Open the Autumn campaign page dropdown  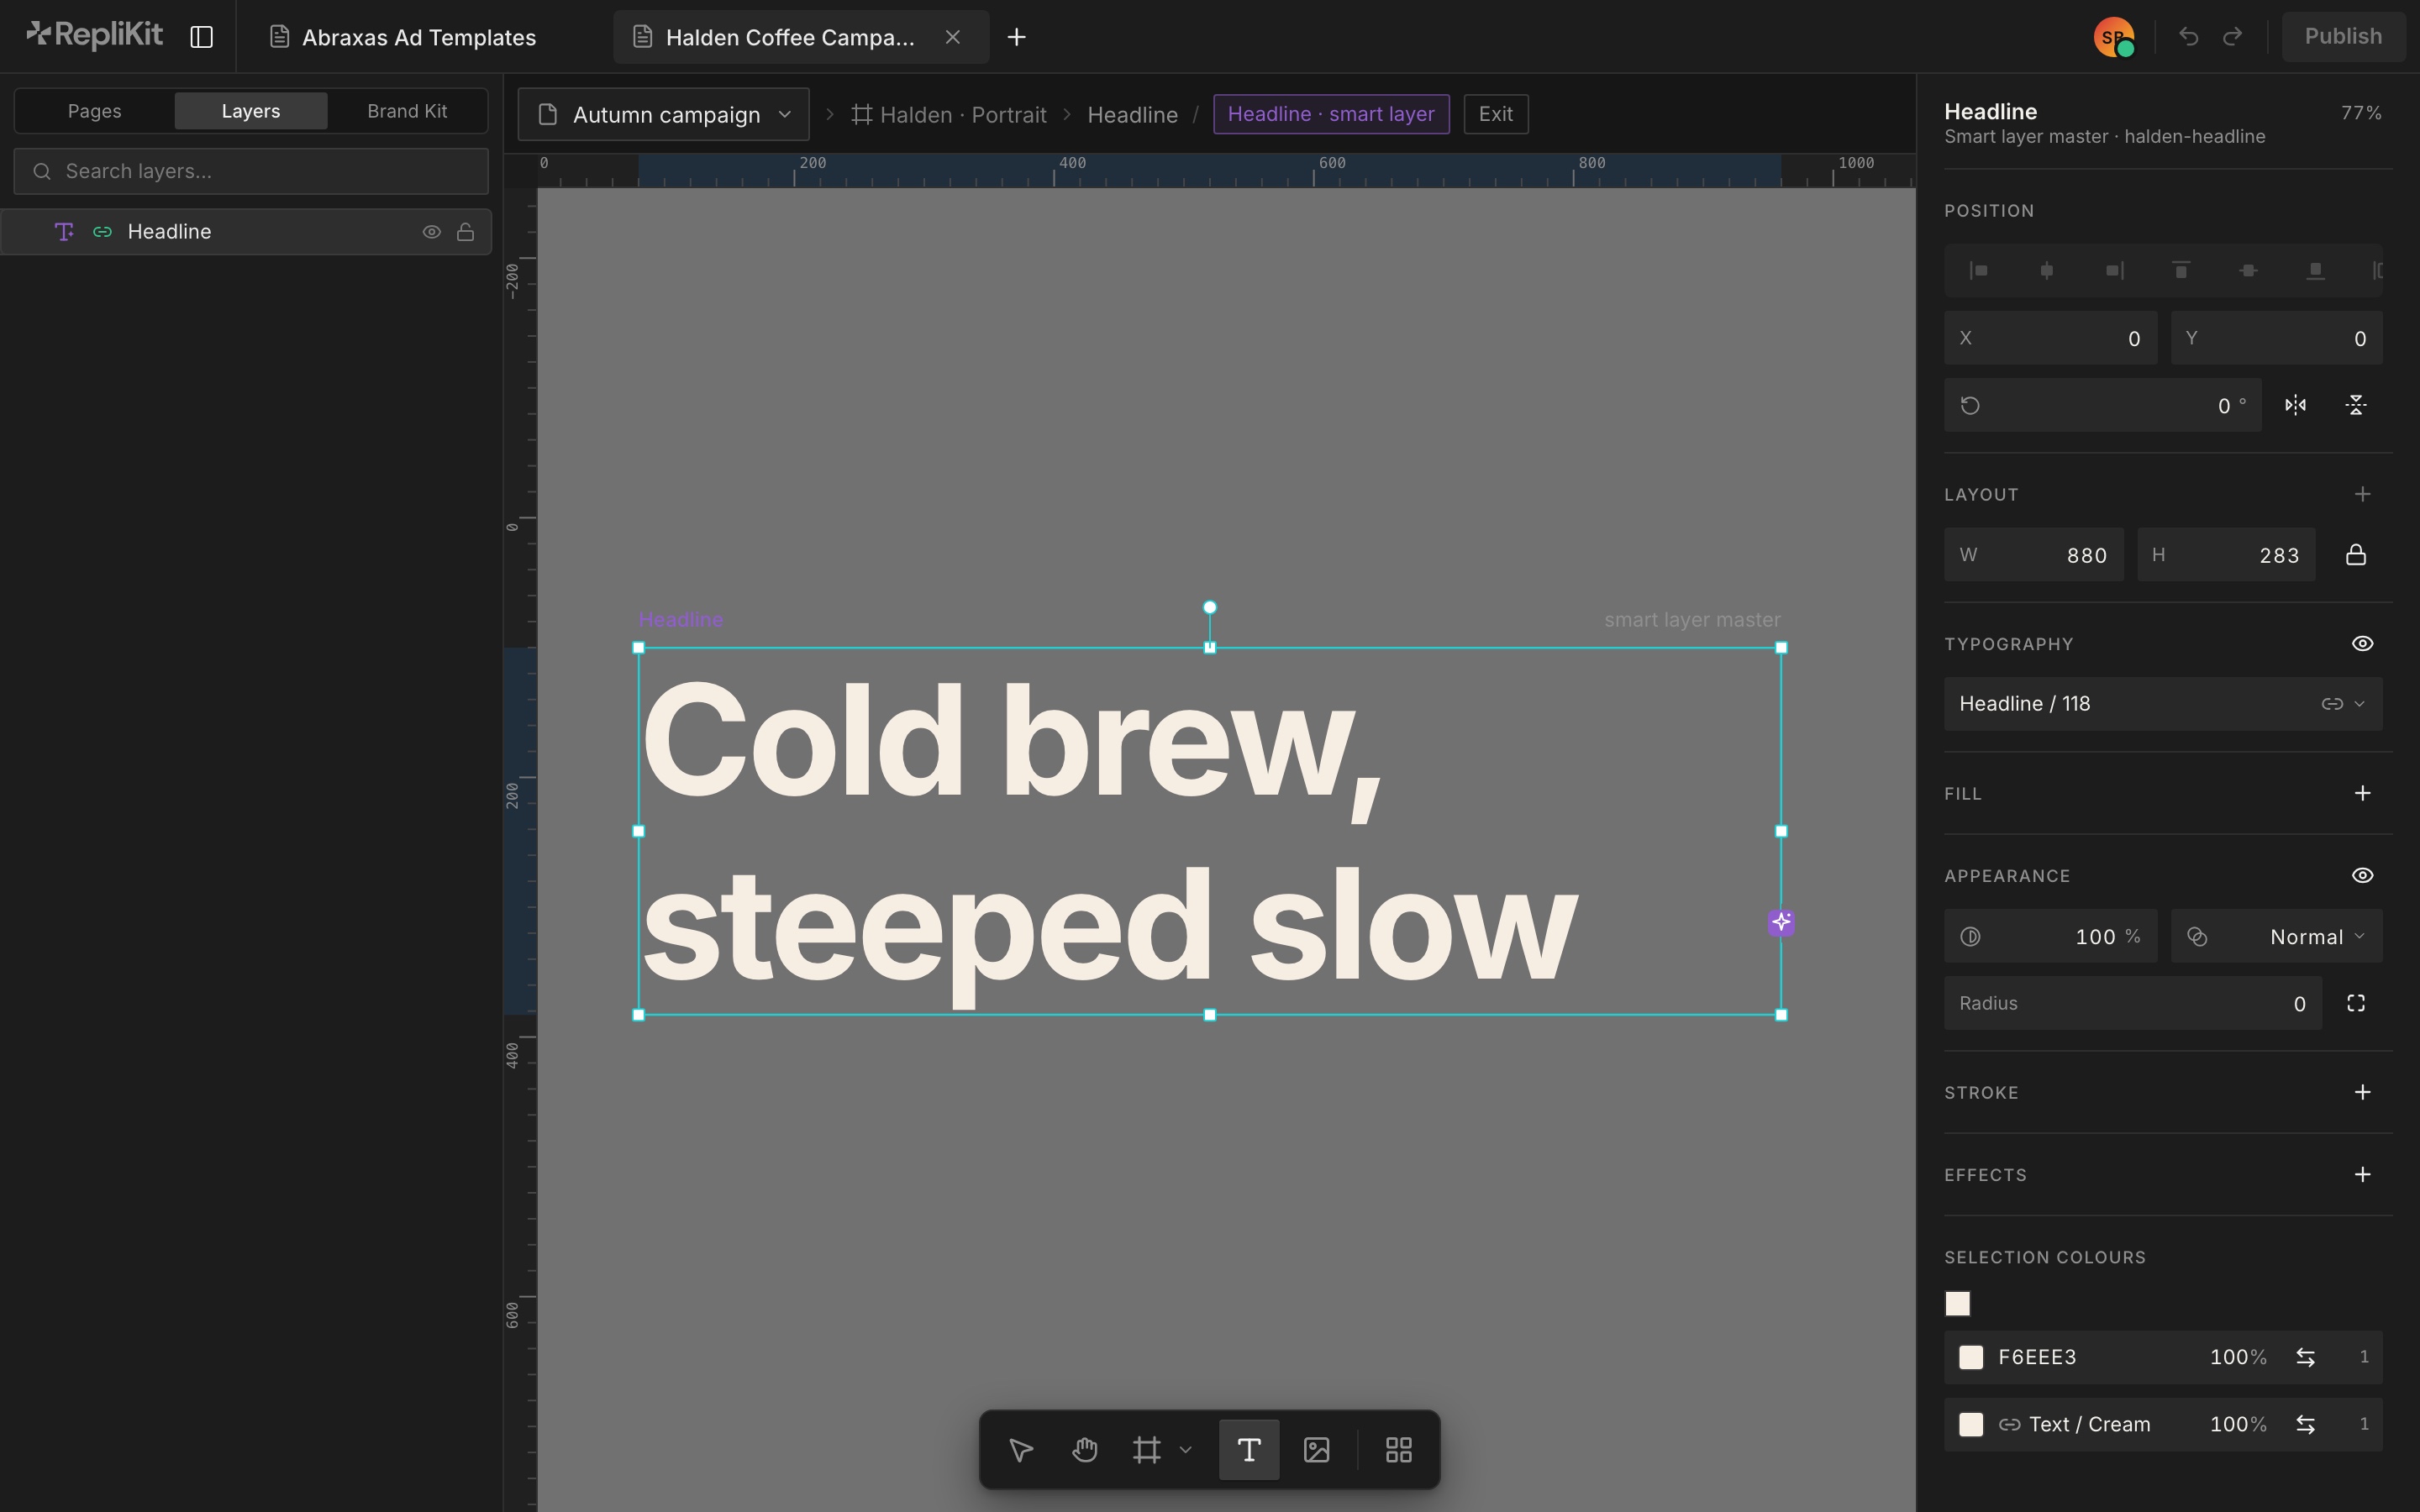664,115
